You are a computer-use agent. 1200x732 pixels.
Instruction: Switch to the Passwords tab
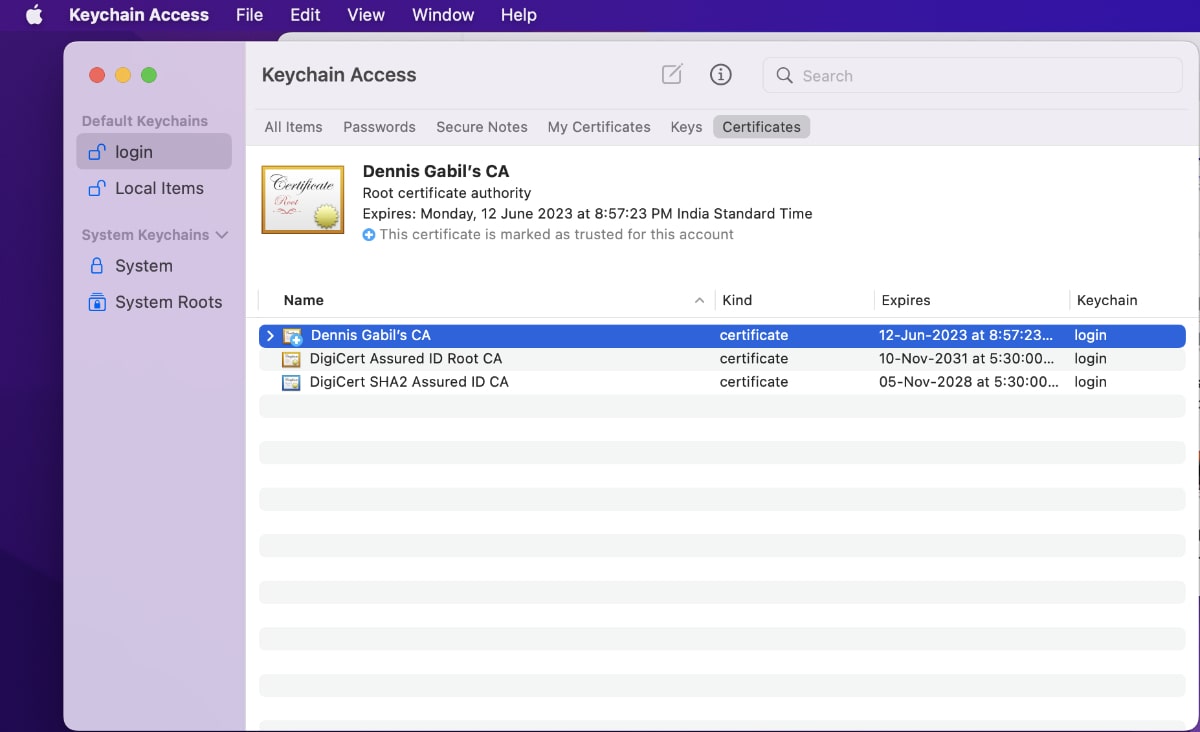379,127
